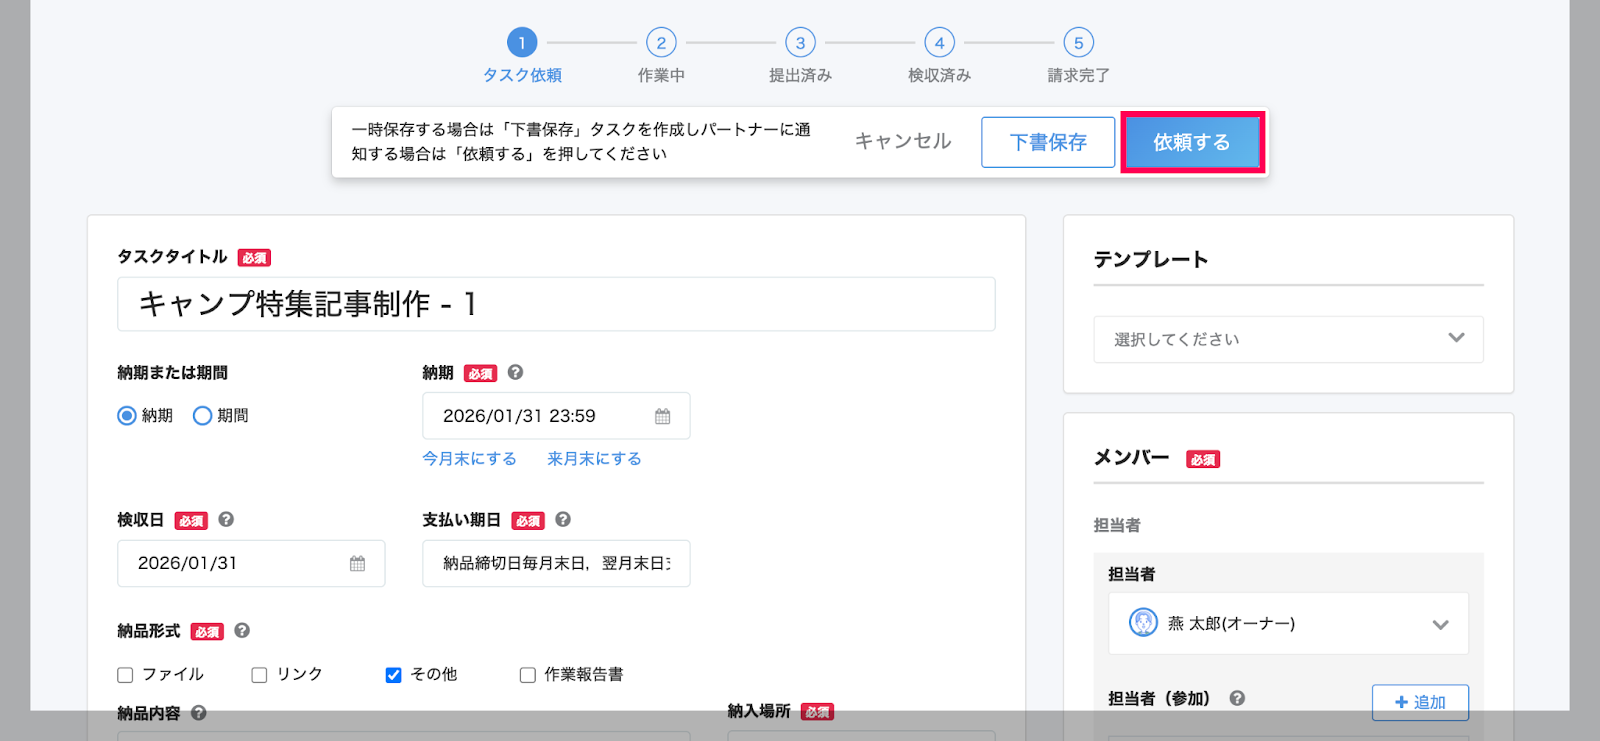Check the リンク checkbox

tap(259, 675)
